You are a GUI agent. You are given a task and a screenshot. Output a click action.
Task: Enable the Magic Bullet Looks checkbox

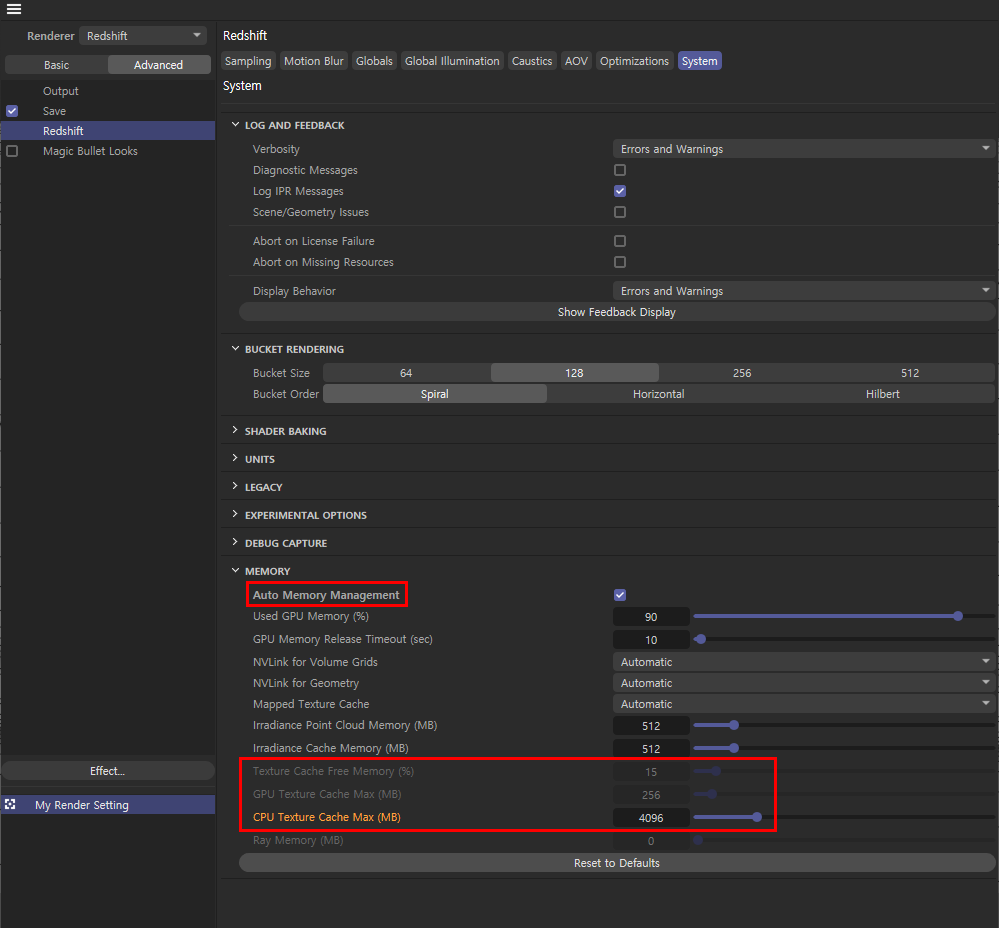(x=12, y=151)
